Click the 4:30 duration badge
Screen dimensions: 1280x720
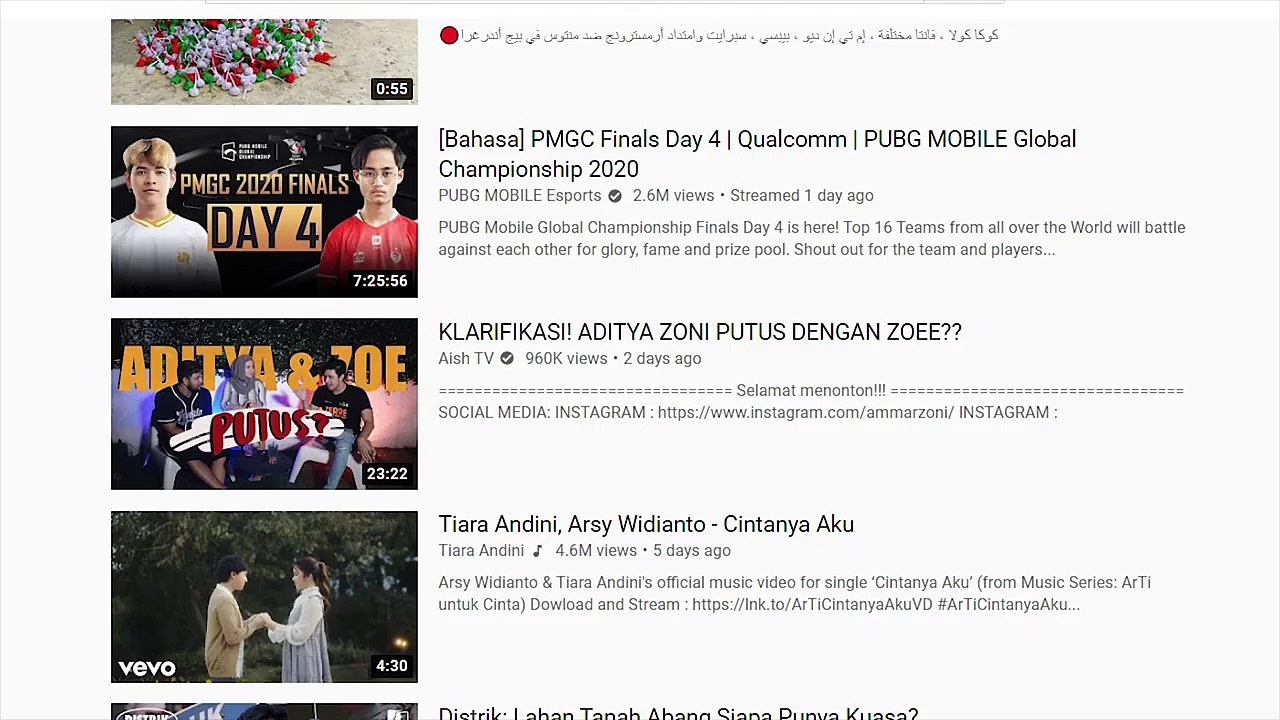pos(391,666)
